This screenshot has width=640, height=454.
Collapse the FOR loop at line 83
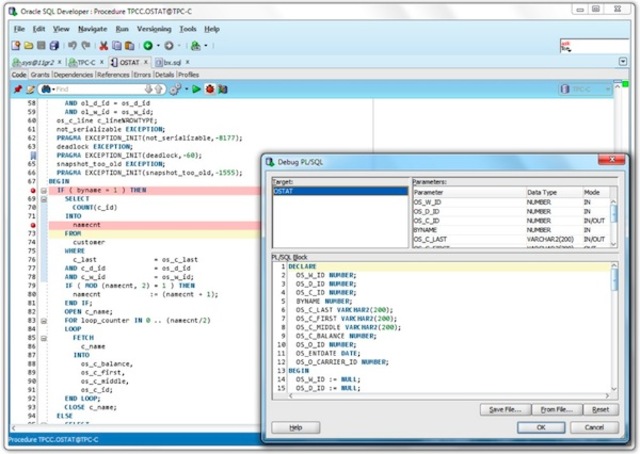(44, 321)
